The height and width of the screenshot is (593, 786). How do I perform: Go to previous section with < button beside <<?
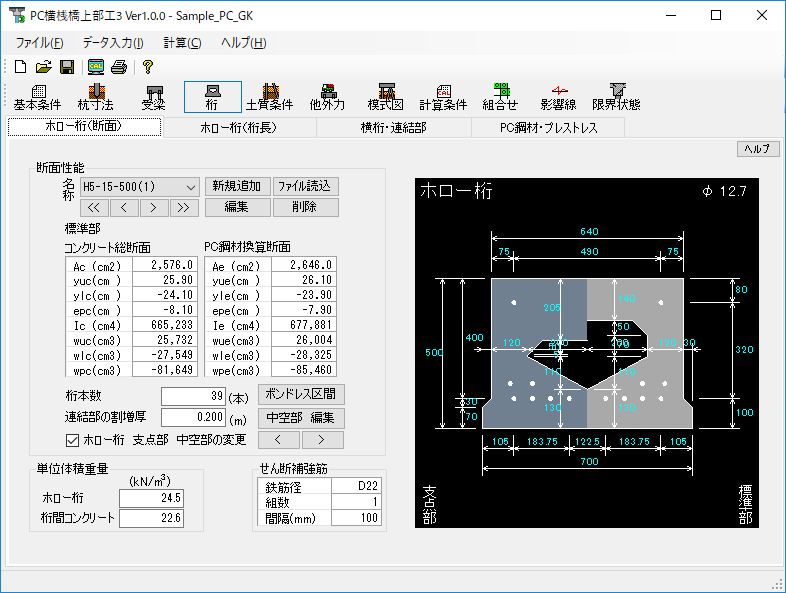[124, 208]
